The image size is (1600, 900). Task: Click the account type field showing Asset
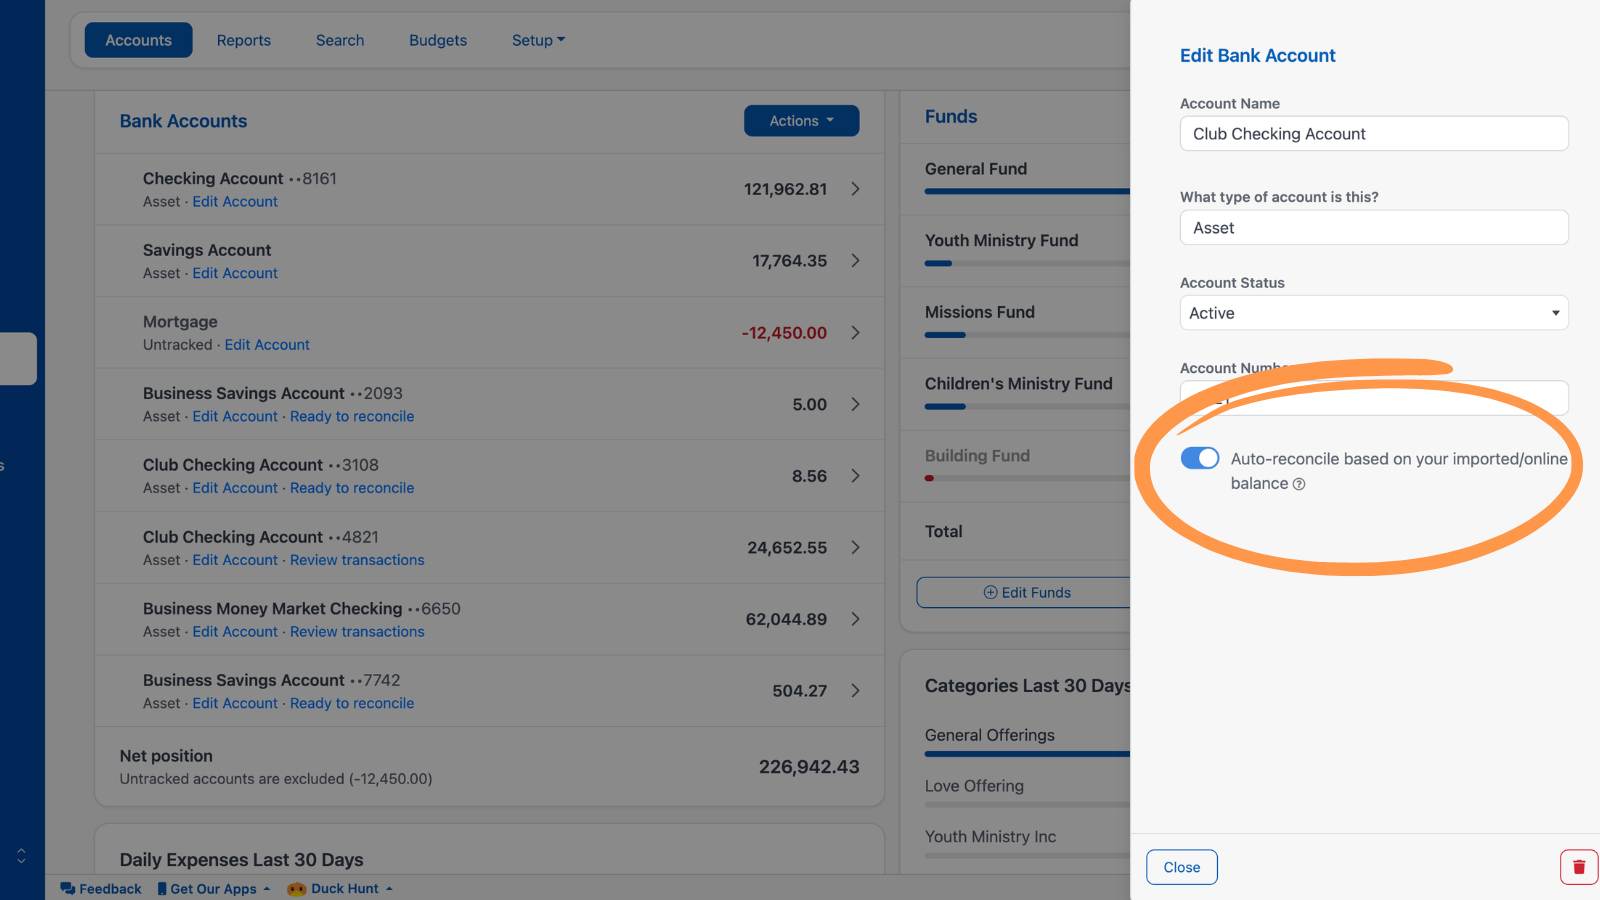1374,228
